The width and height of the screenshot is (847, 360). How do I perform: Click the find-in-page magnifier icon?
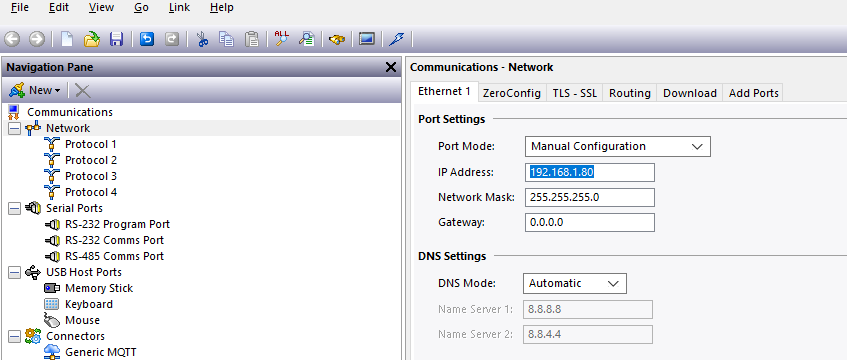(x=307, y=39)
